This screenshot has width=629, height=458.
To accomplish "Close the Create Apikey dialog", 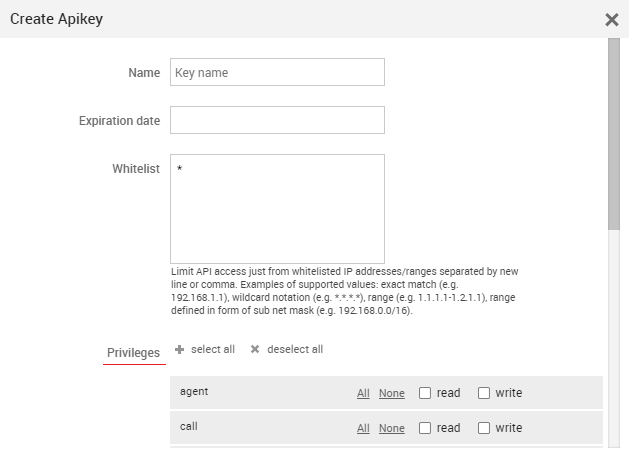I will tap(611, 19).
